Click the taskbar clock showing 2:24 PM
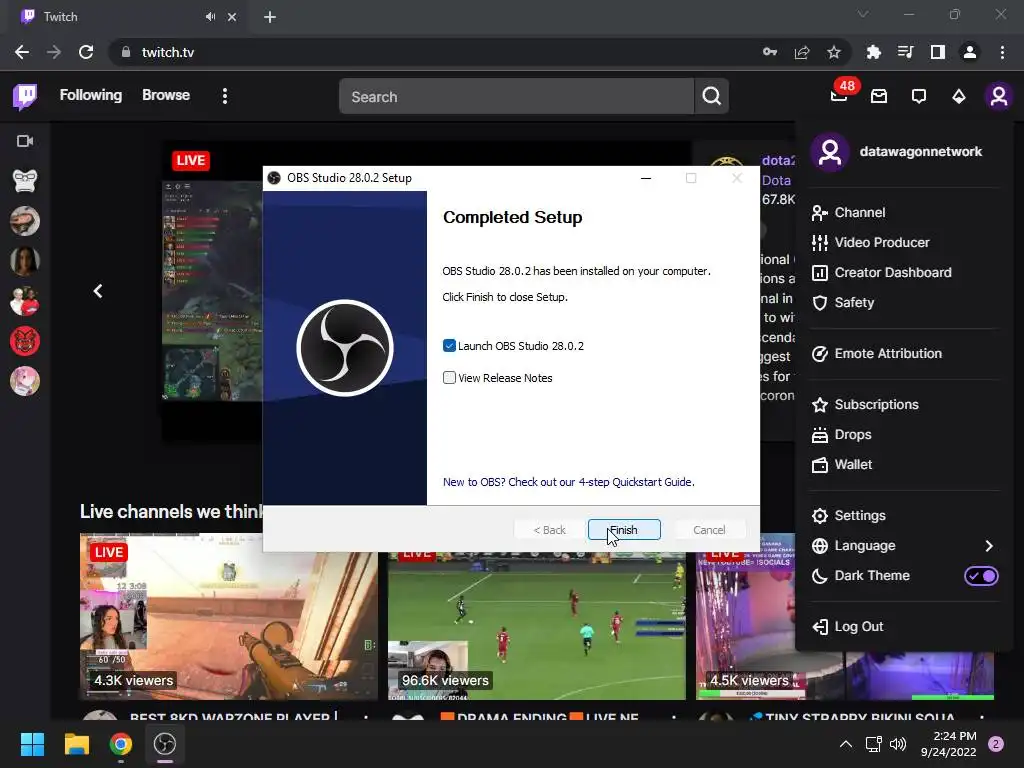The width and height of the screenshot is (1024, 768). [x=949, y=744]
